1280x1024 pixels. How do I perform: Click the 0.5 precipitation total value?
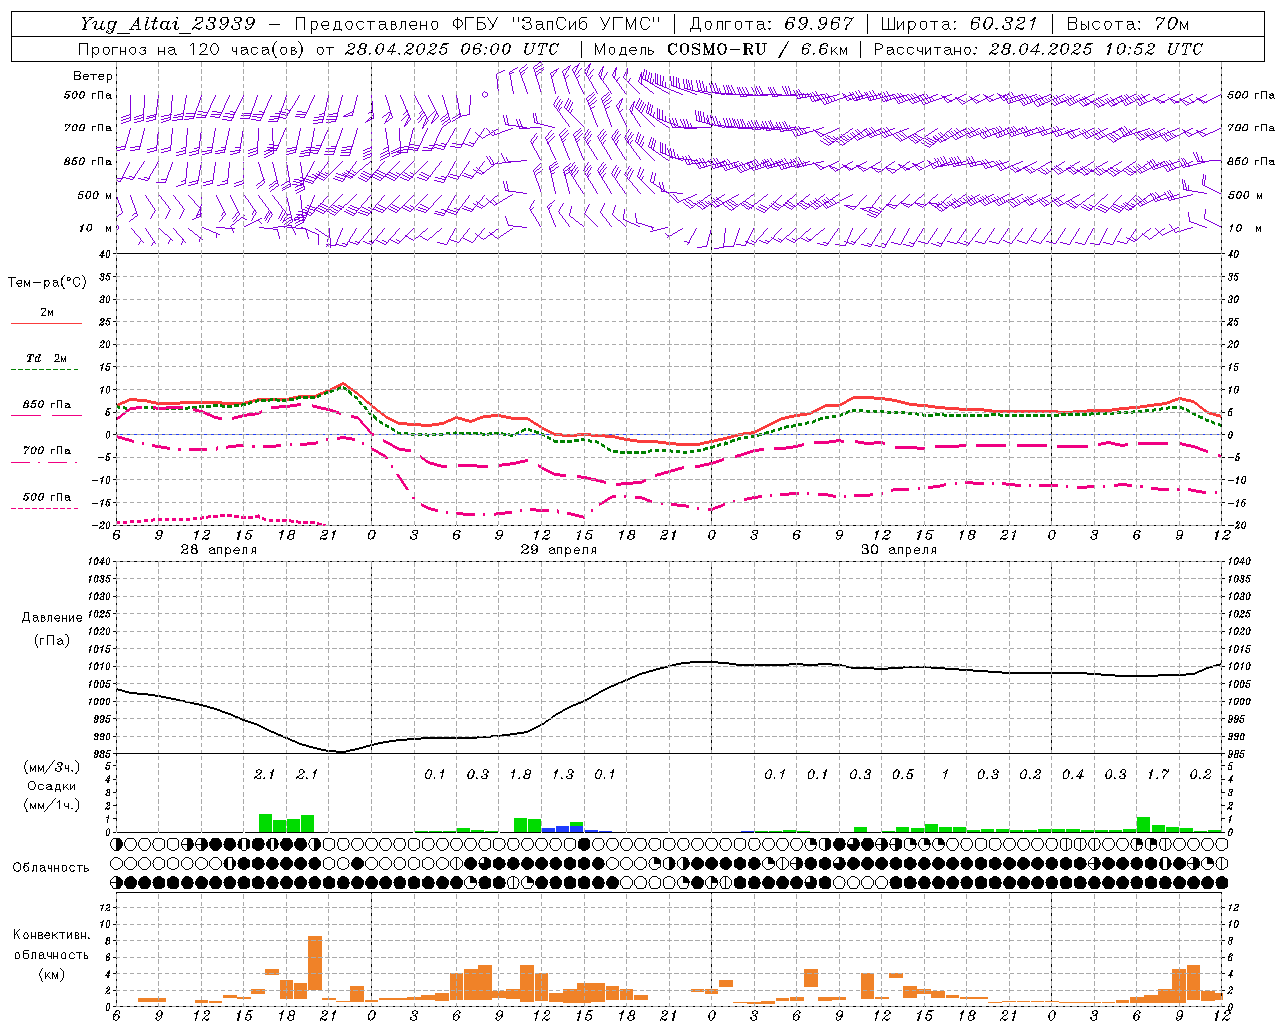coord(903,775)
